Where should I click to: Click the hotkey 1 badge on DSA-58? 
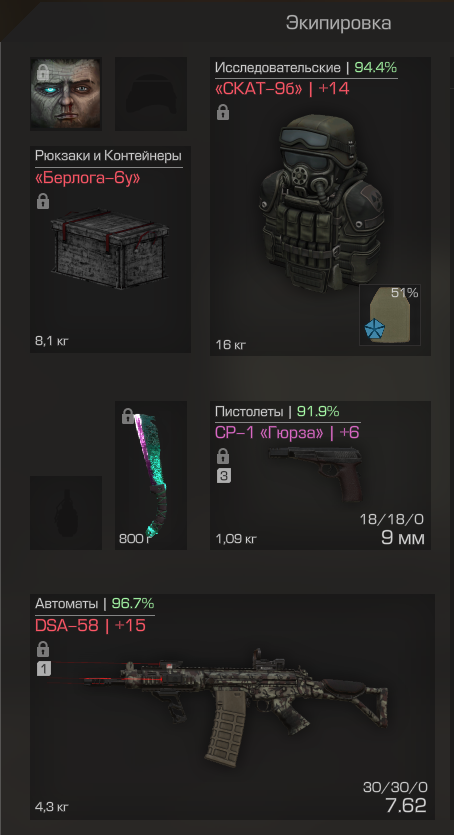point(44,668)
